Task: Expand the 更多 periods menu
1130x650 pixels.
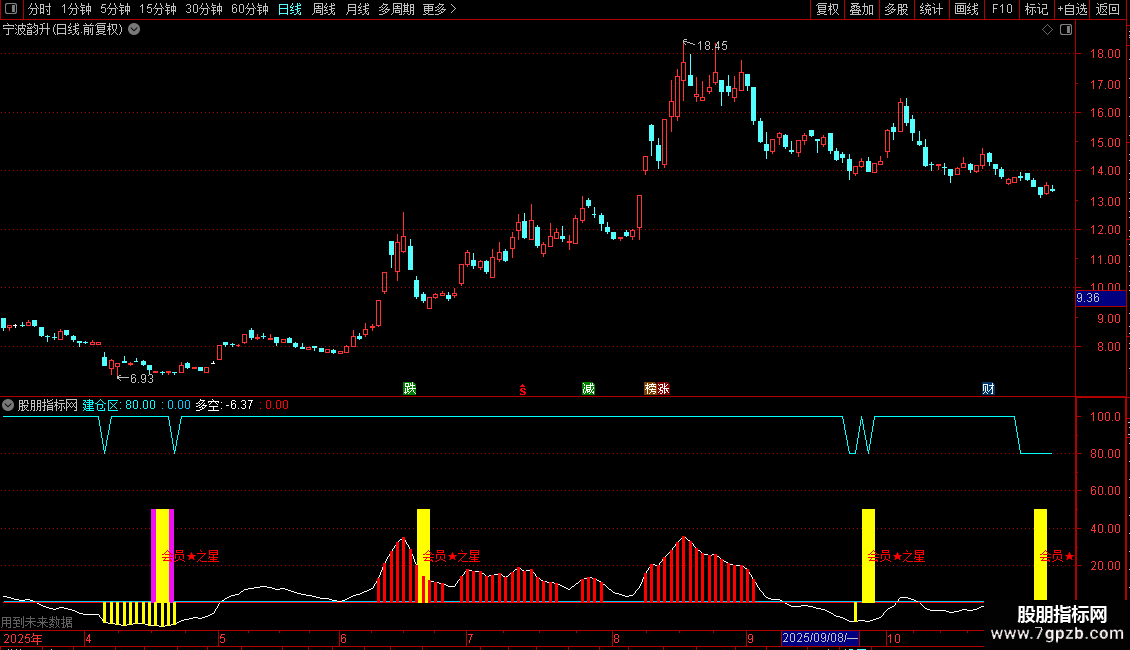Action: pyautogui.click(x=439, y=9)
